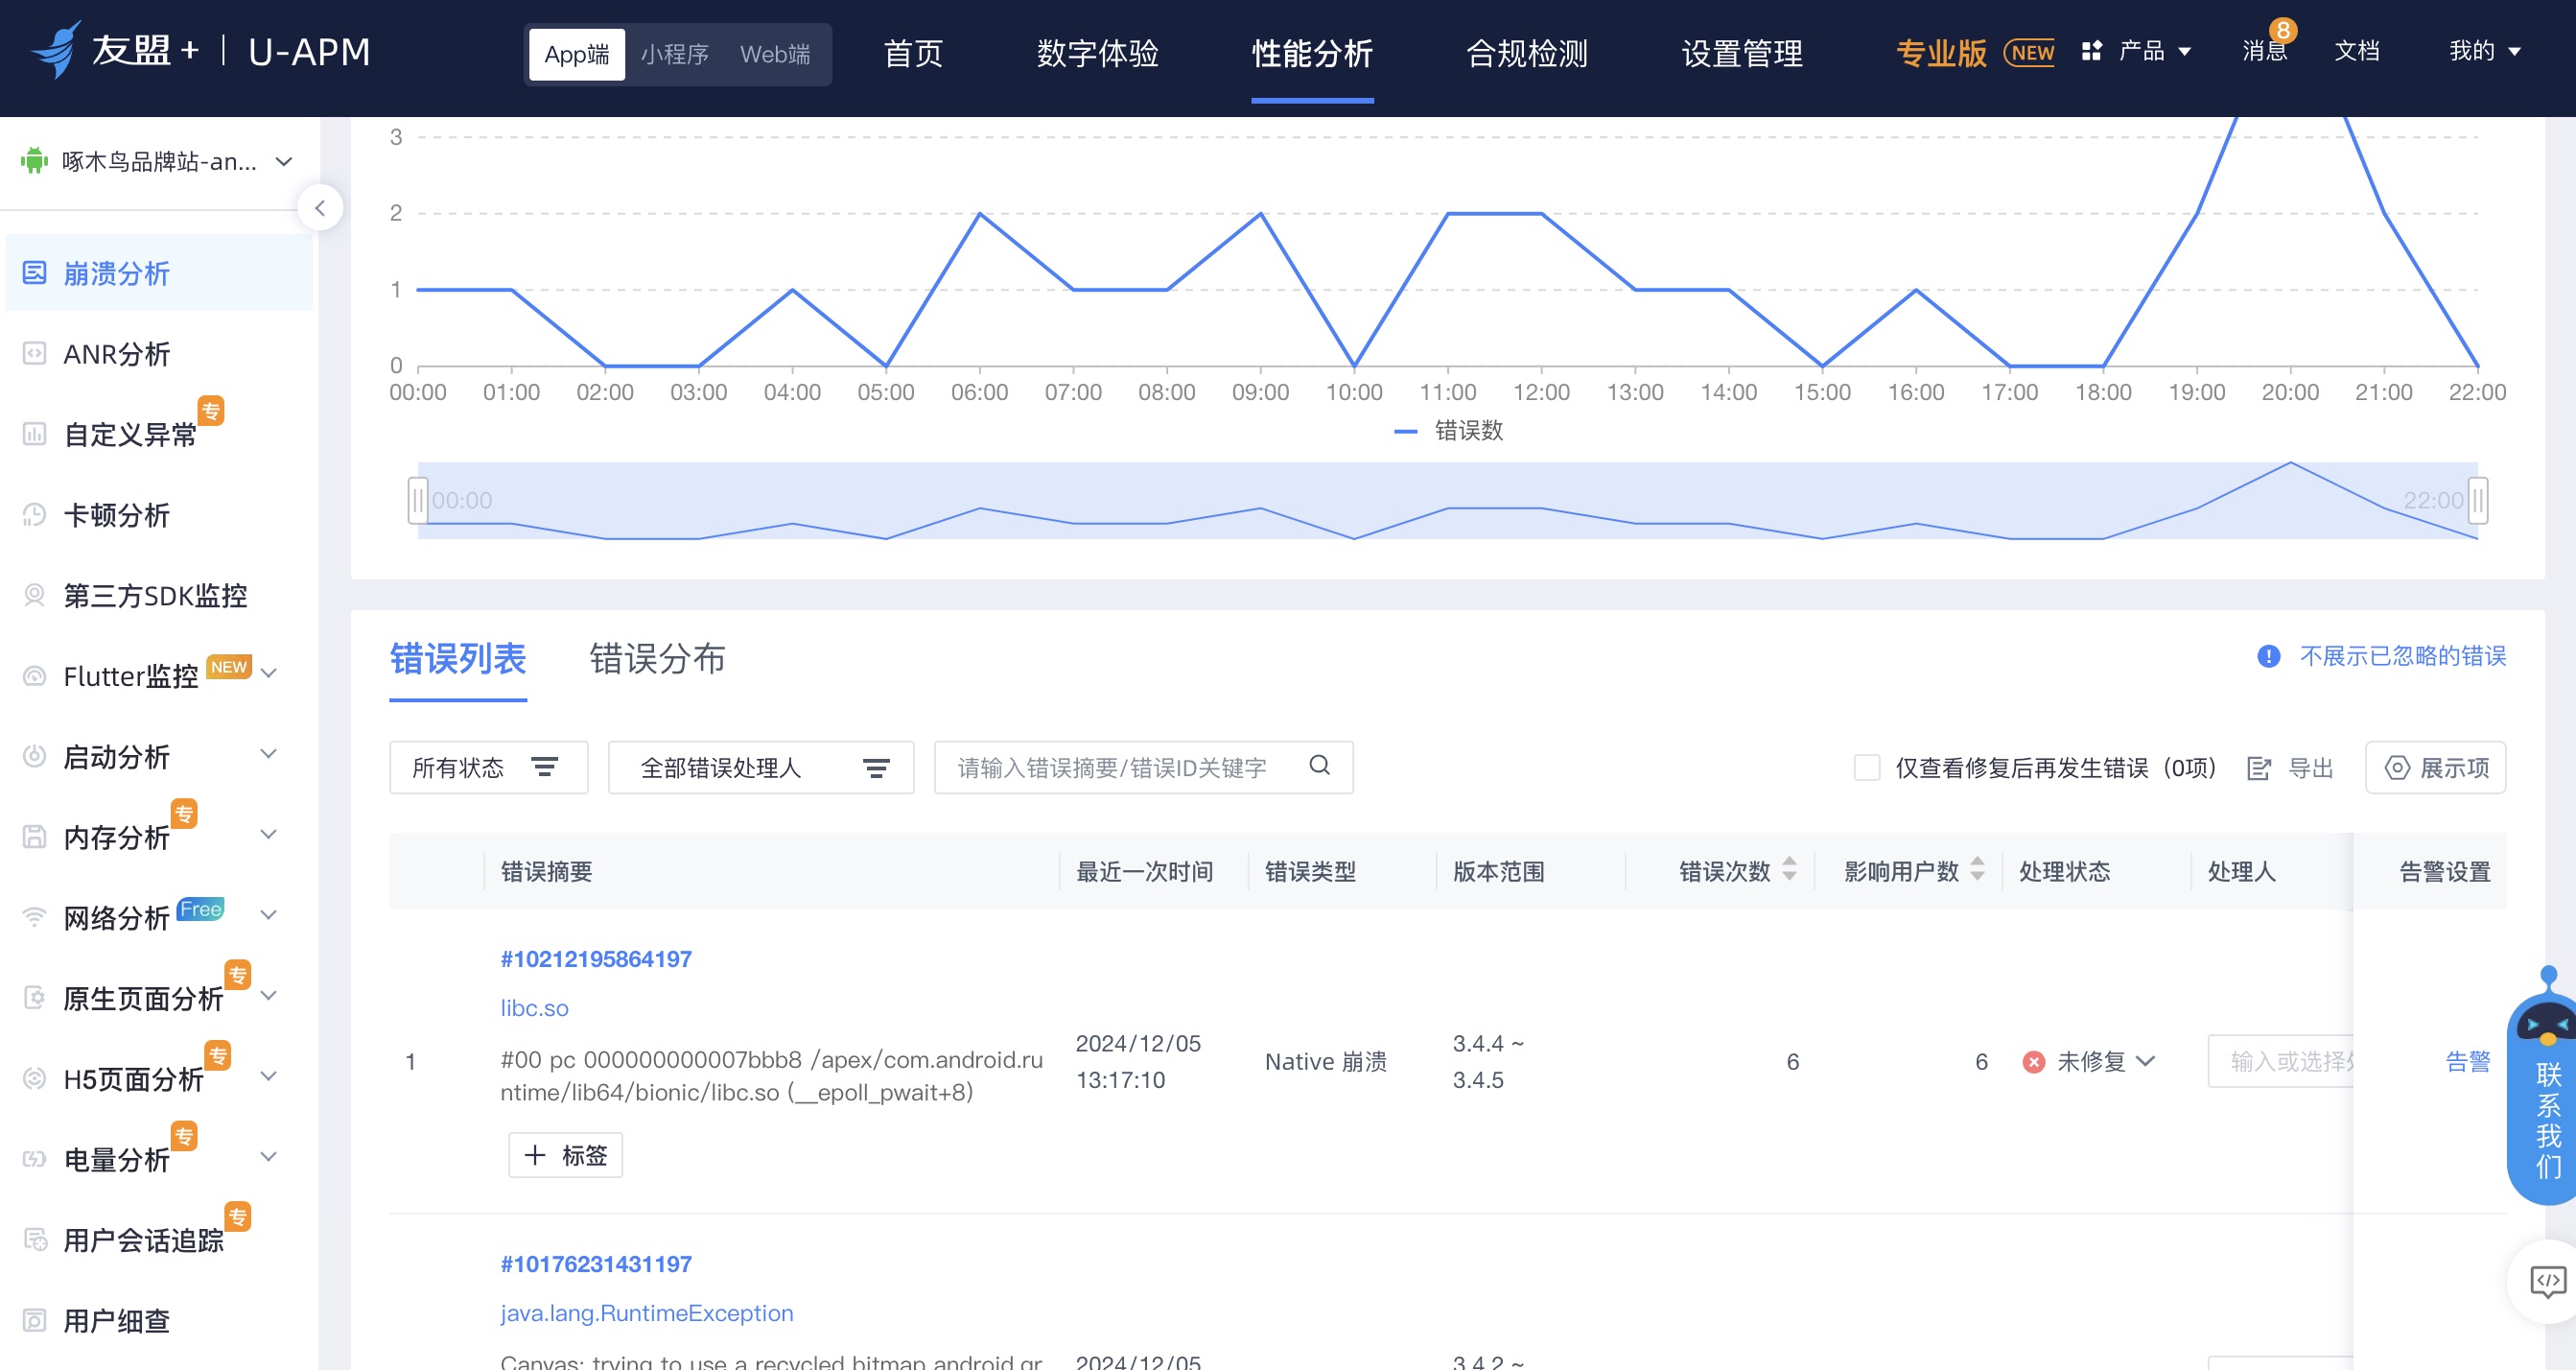
Task: Open the libc.so error link
Action: point(534,1008)
